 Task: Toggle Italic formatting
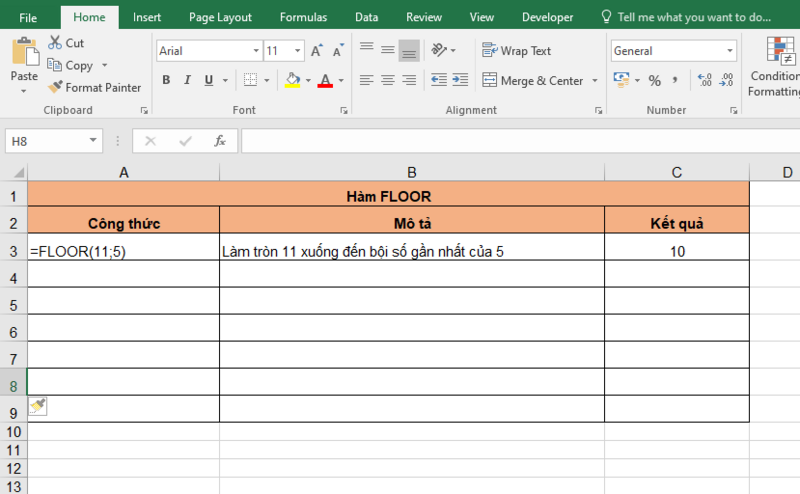click(x=187, y=81)
